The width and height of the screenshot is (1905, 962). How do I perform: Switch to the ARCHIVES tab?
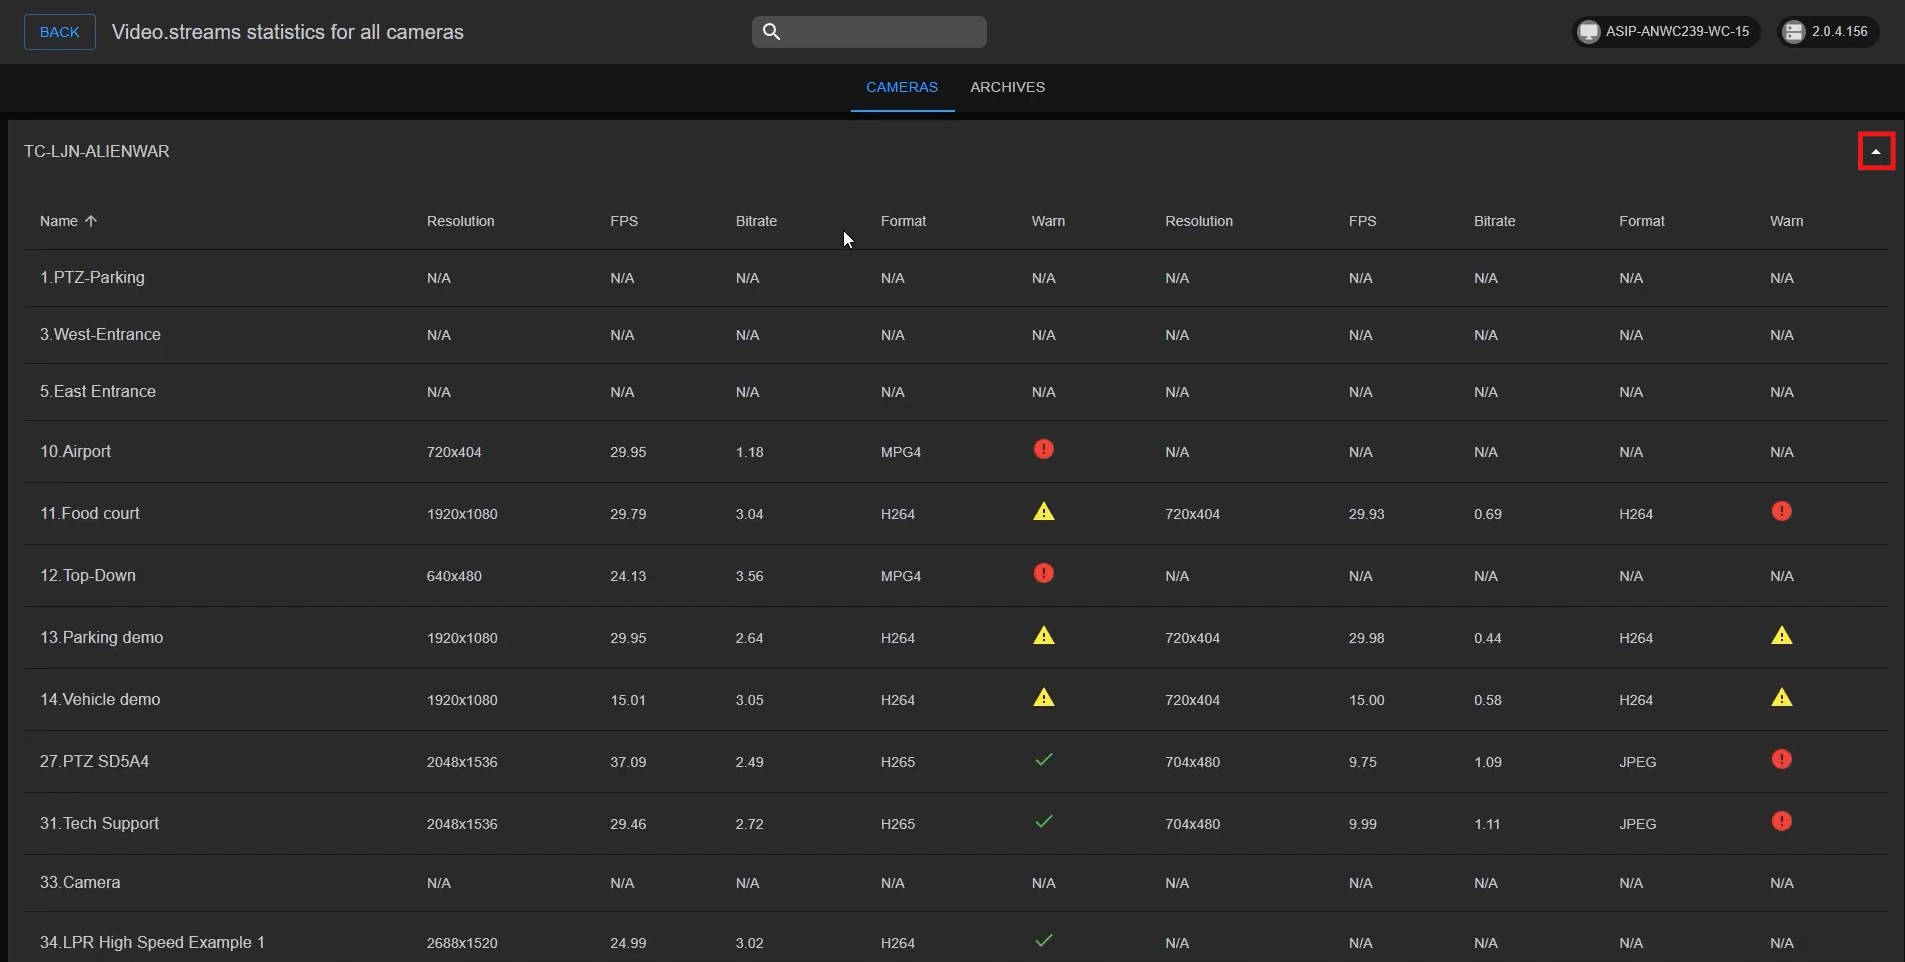point(1007,87)
